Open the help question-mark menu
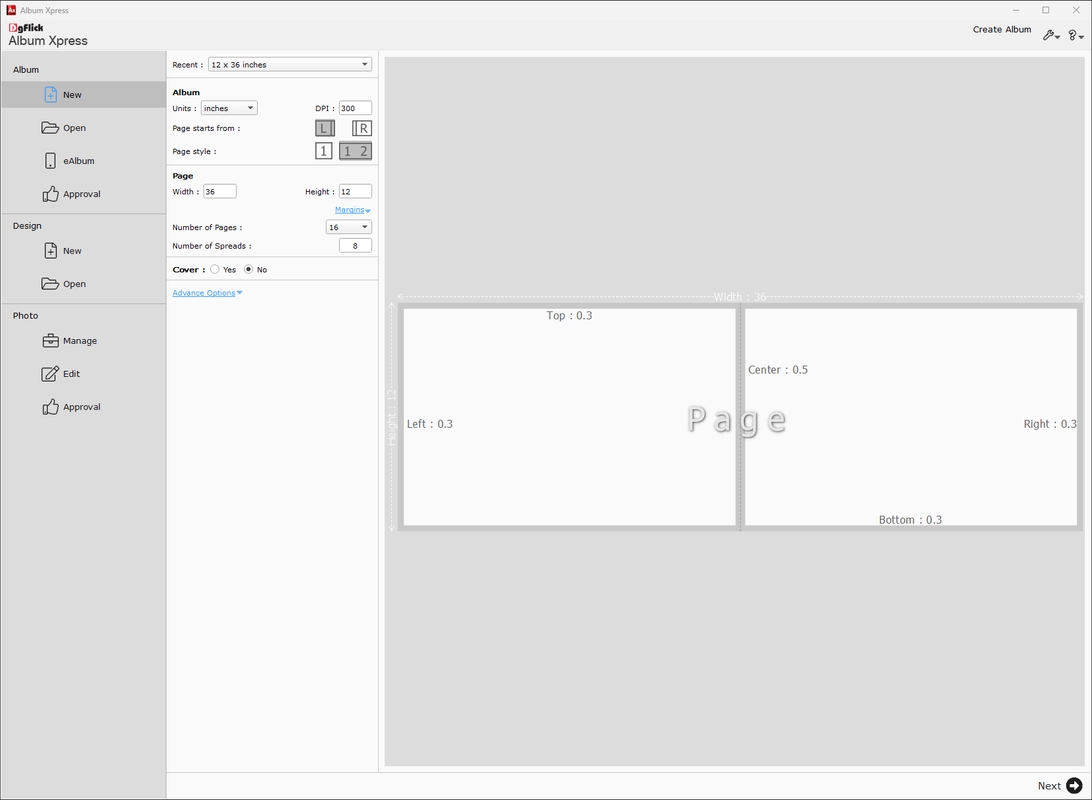The width and height of the screenshot is (1092, 800). (1076, 35)
